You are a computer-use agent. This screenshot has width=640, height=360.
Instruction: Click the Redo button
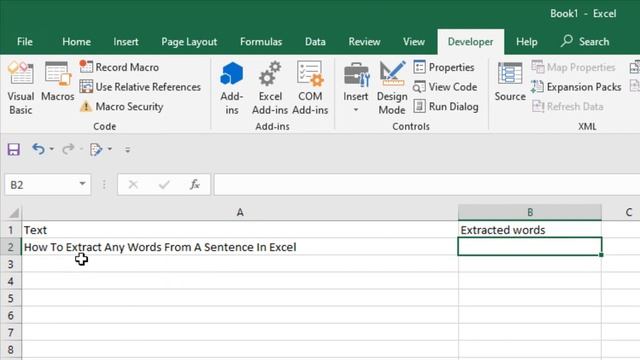tap(68, 149)
